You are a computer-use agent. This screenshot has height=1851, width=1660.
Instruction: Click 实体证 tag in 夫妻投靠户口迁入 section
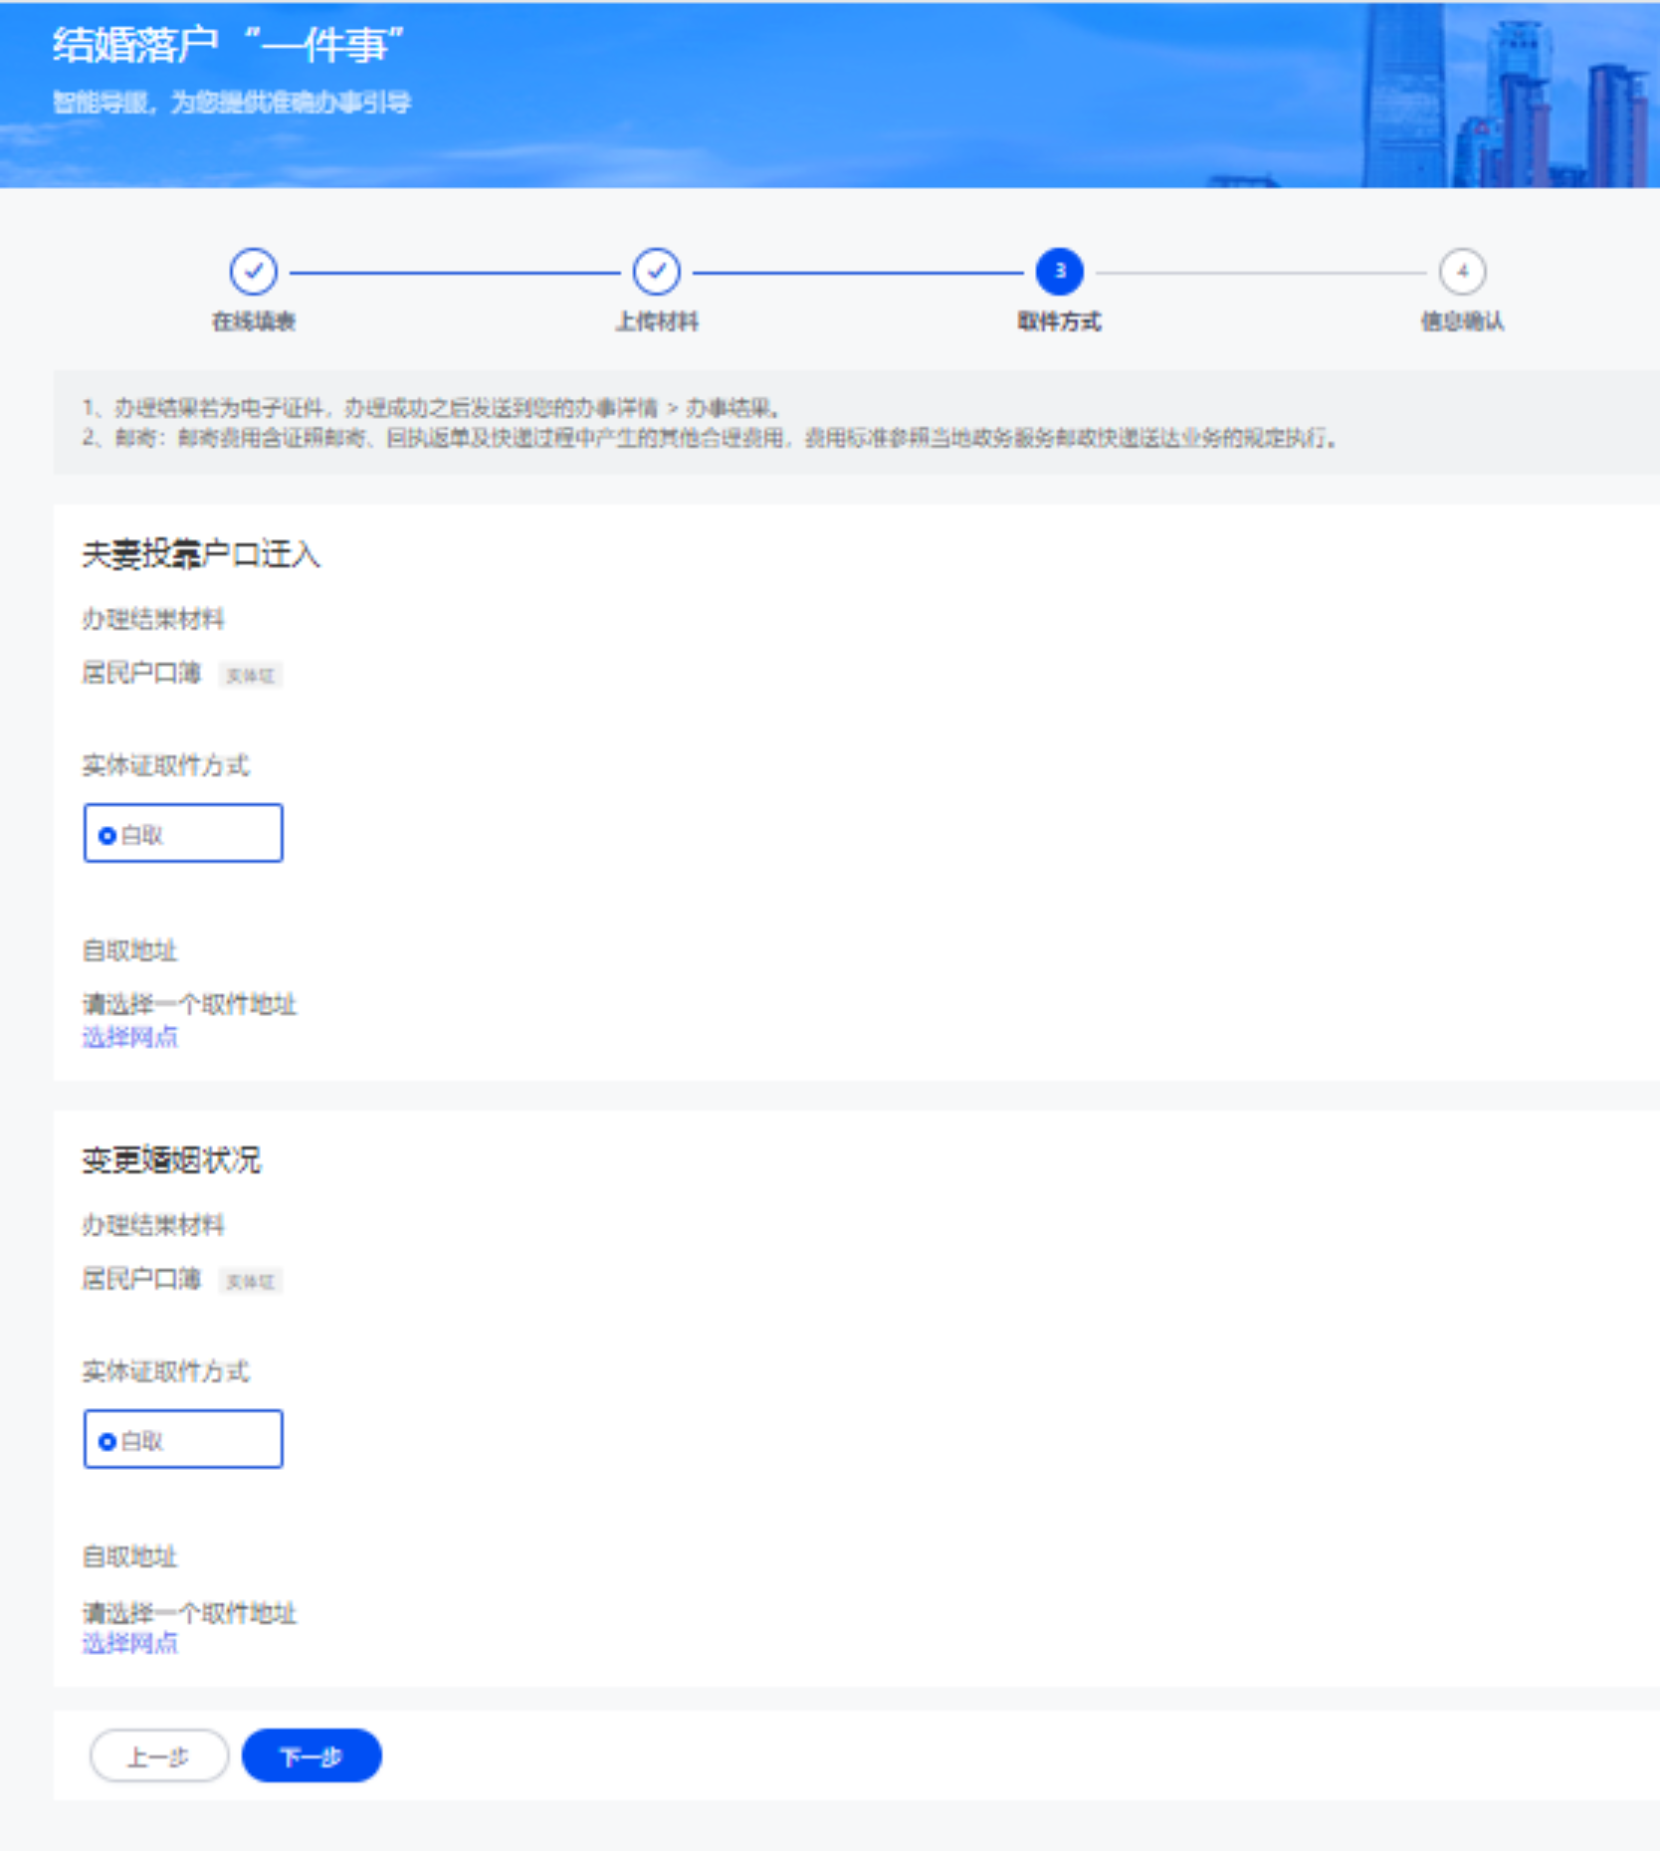tap(250, 676)
